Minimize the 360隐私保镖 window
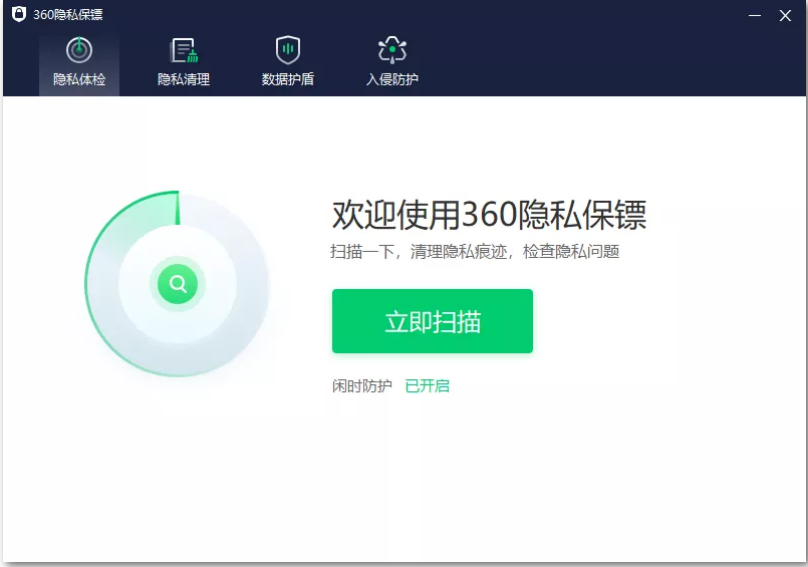Image resolution: width=808 pixels, height=567 pixels. click(x=755, y=15)
